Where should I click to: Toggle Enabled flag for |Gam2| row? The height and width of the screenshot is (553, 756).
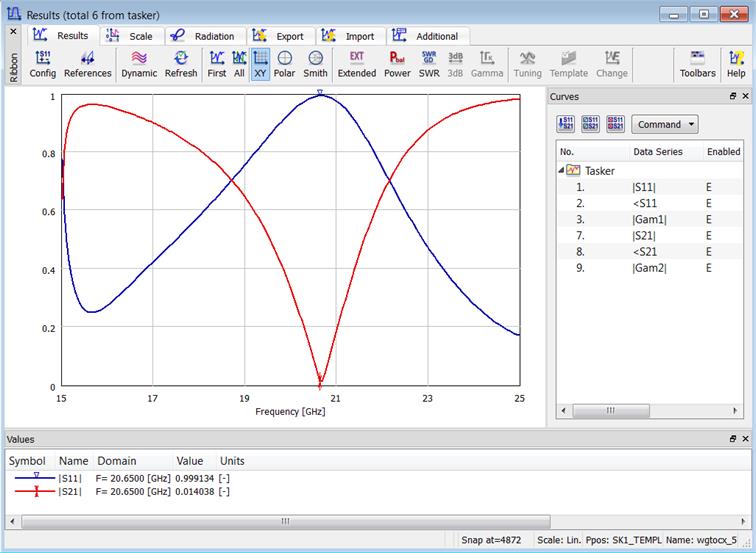pos(709,268)
